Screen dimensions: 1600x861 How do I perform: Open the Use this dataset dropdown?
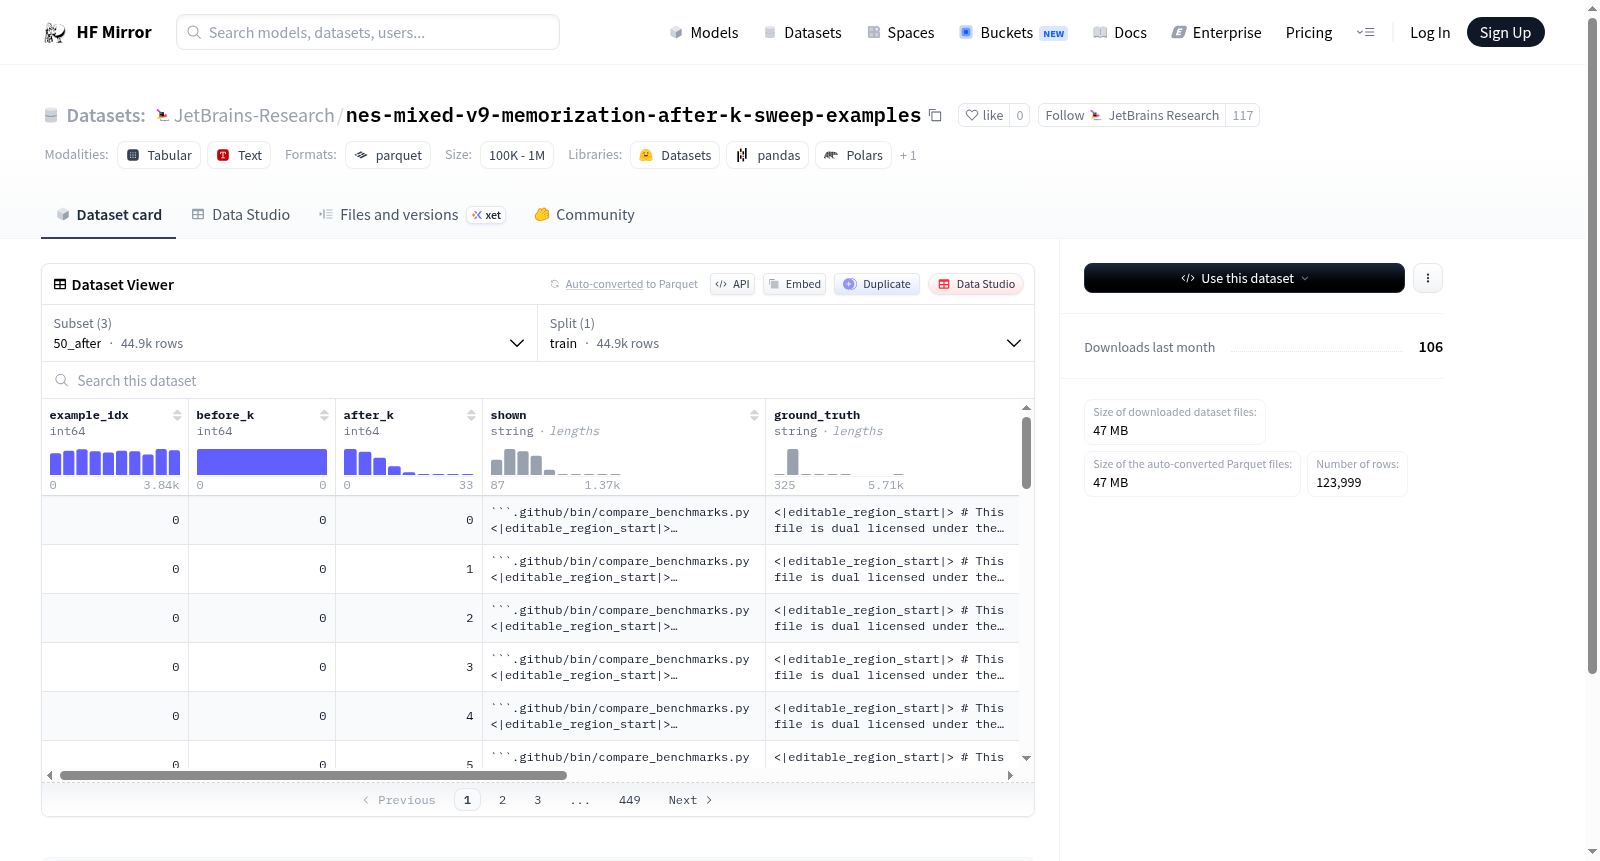(1244, 278)
